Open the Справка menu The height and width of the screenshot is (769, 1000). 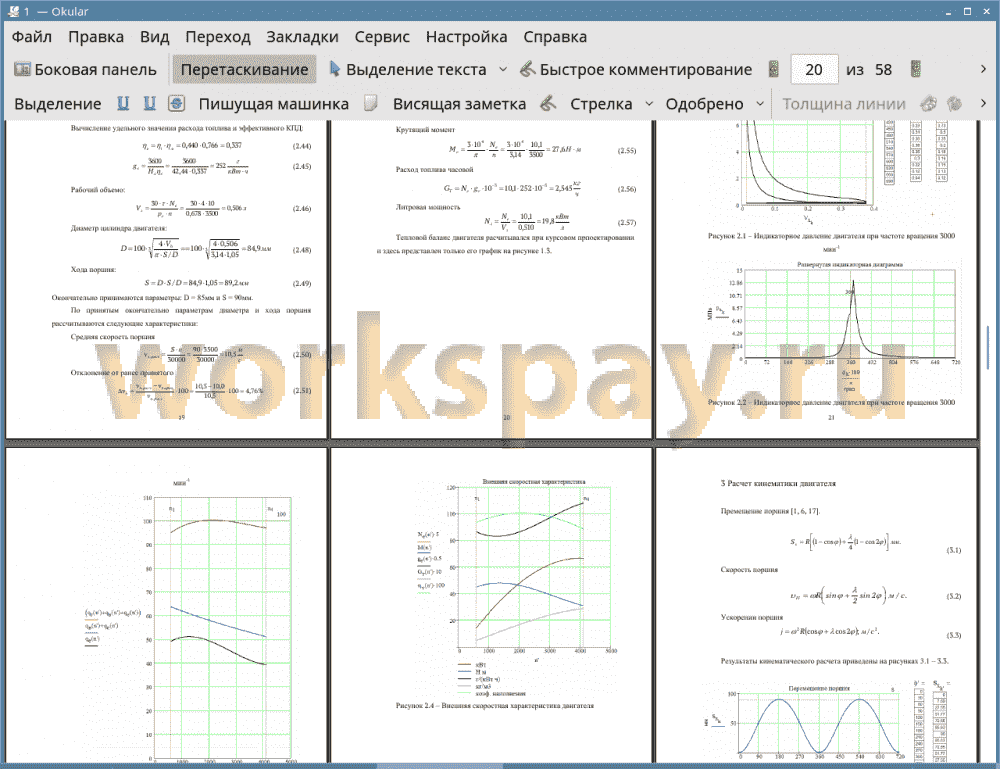555,37
